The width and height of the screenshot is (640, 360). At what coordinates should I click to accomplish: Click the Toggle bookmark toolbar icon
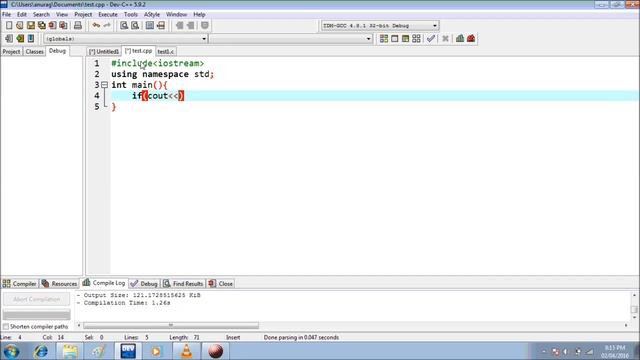(204, 25)
